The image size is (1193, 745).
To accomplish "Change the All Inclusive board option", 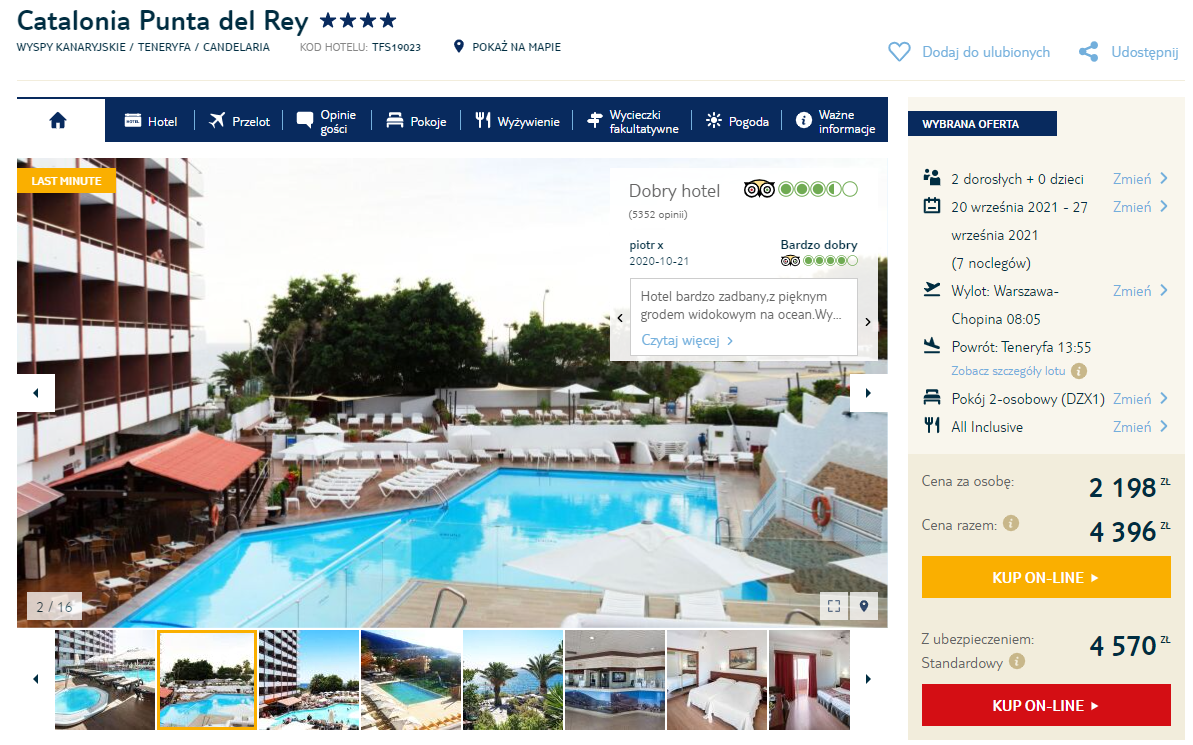I will [1140, 427].
